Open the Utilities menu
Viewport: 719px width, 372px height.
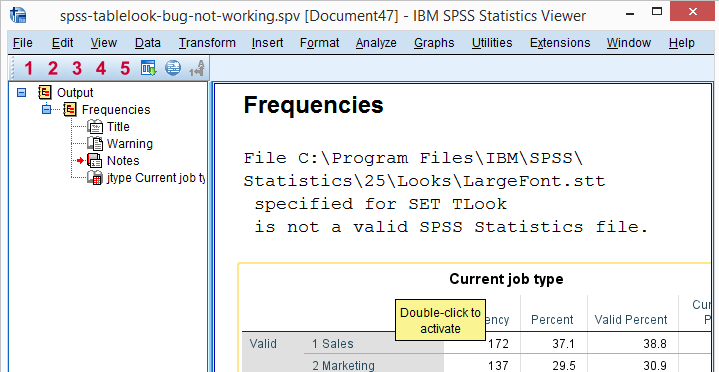pos(492,43)
